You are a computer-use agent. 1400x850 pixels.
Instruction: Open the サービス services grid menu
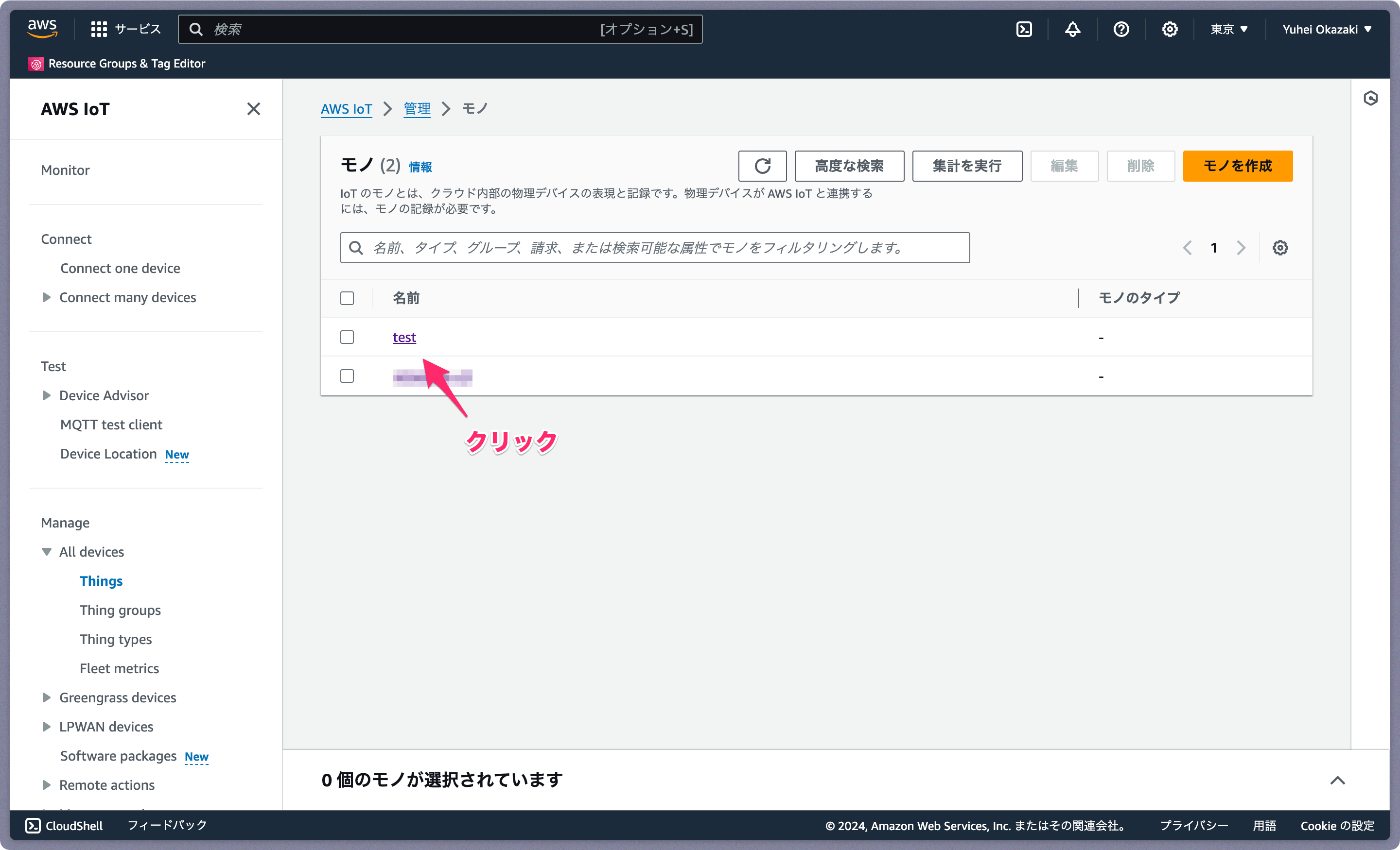tap(126, 29)
